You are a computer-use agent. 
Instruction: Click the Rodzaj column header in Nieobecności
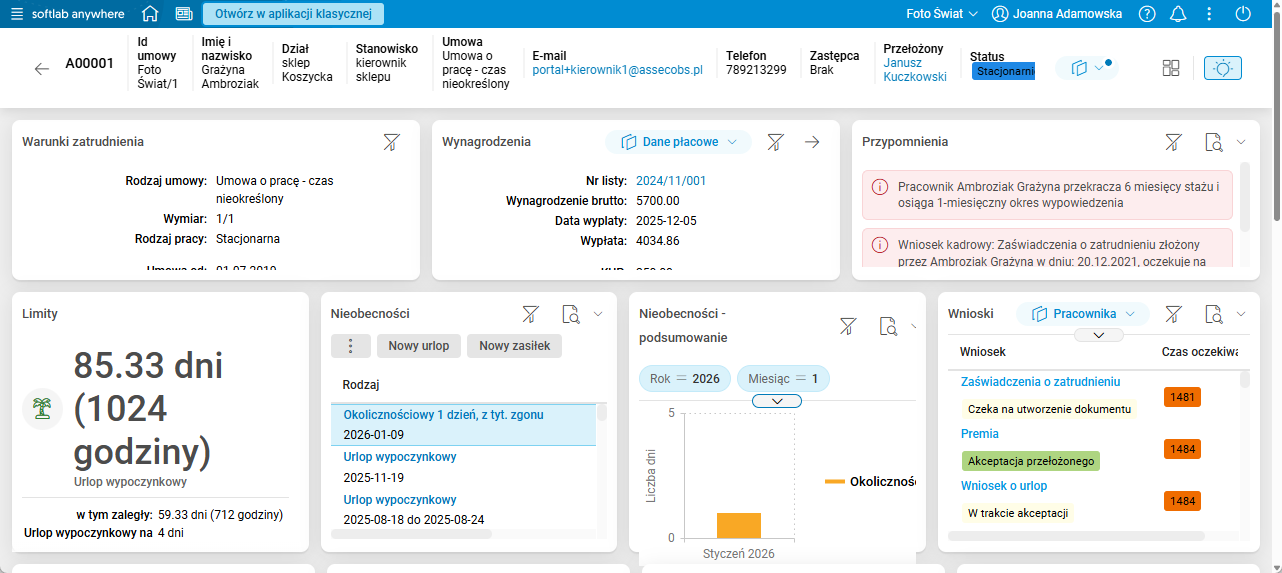(360, 385)
